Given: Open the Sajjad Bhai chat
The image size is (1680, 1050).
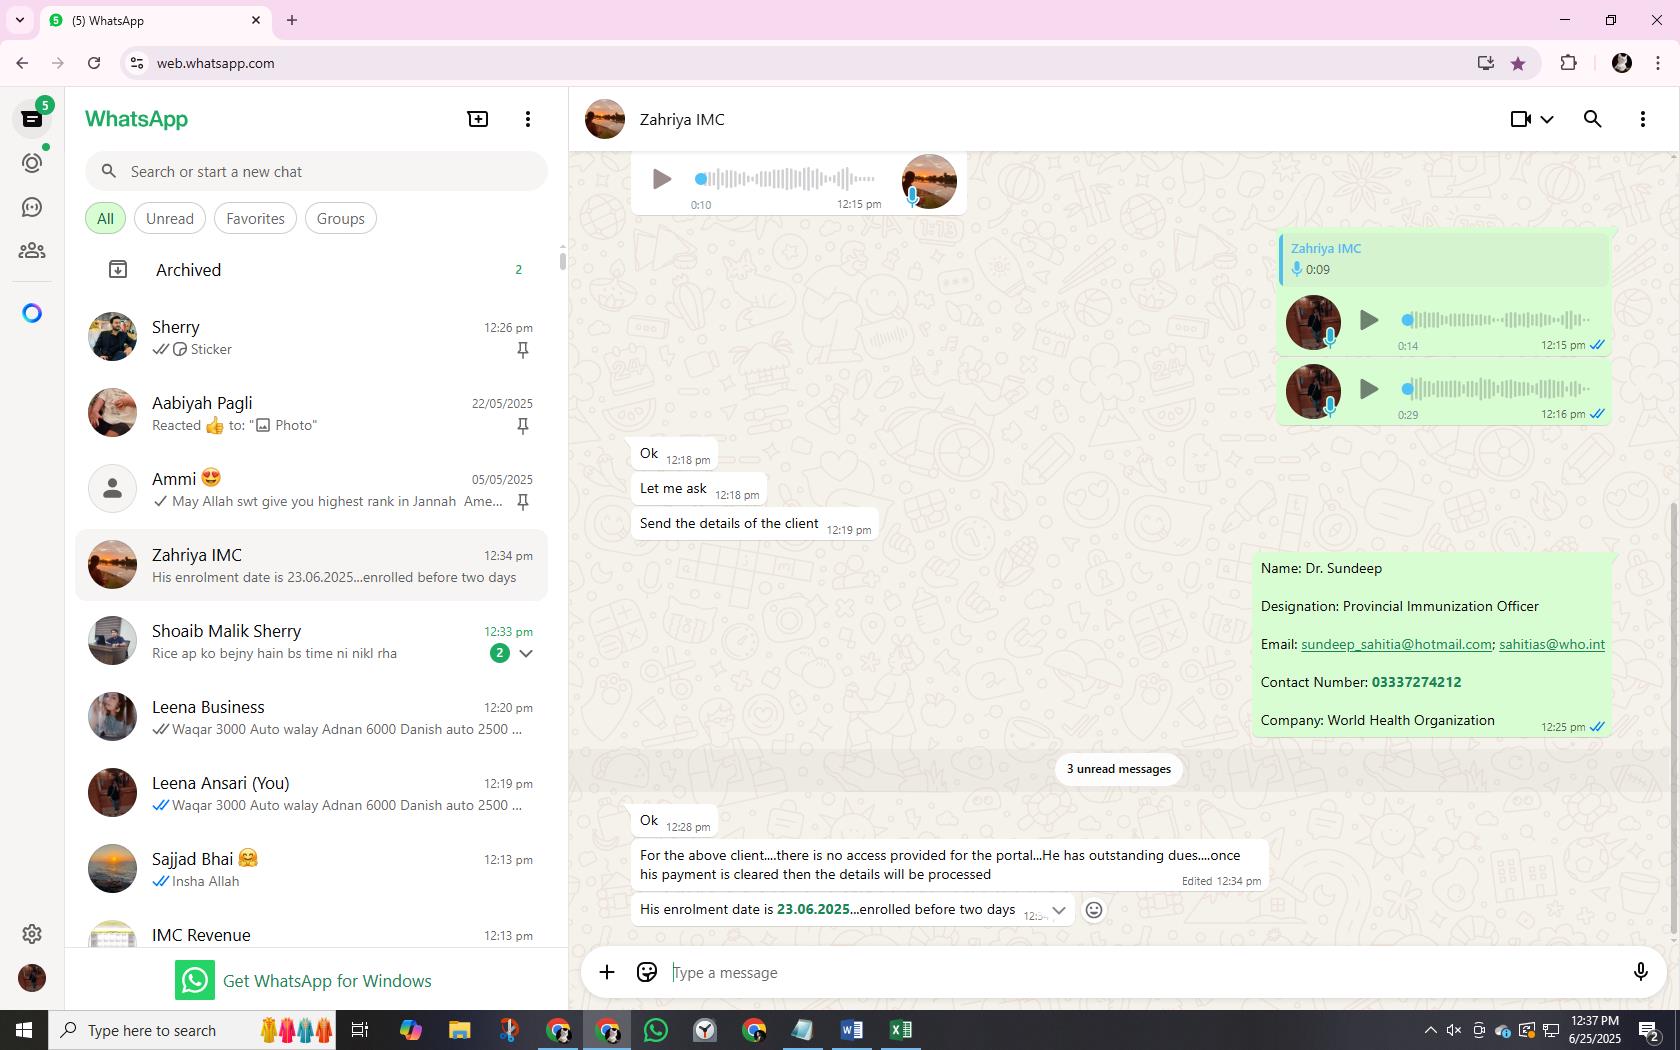Looking at the screenshot, I should click(311, 870).
